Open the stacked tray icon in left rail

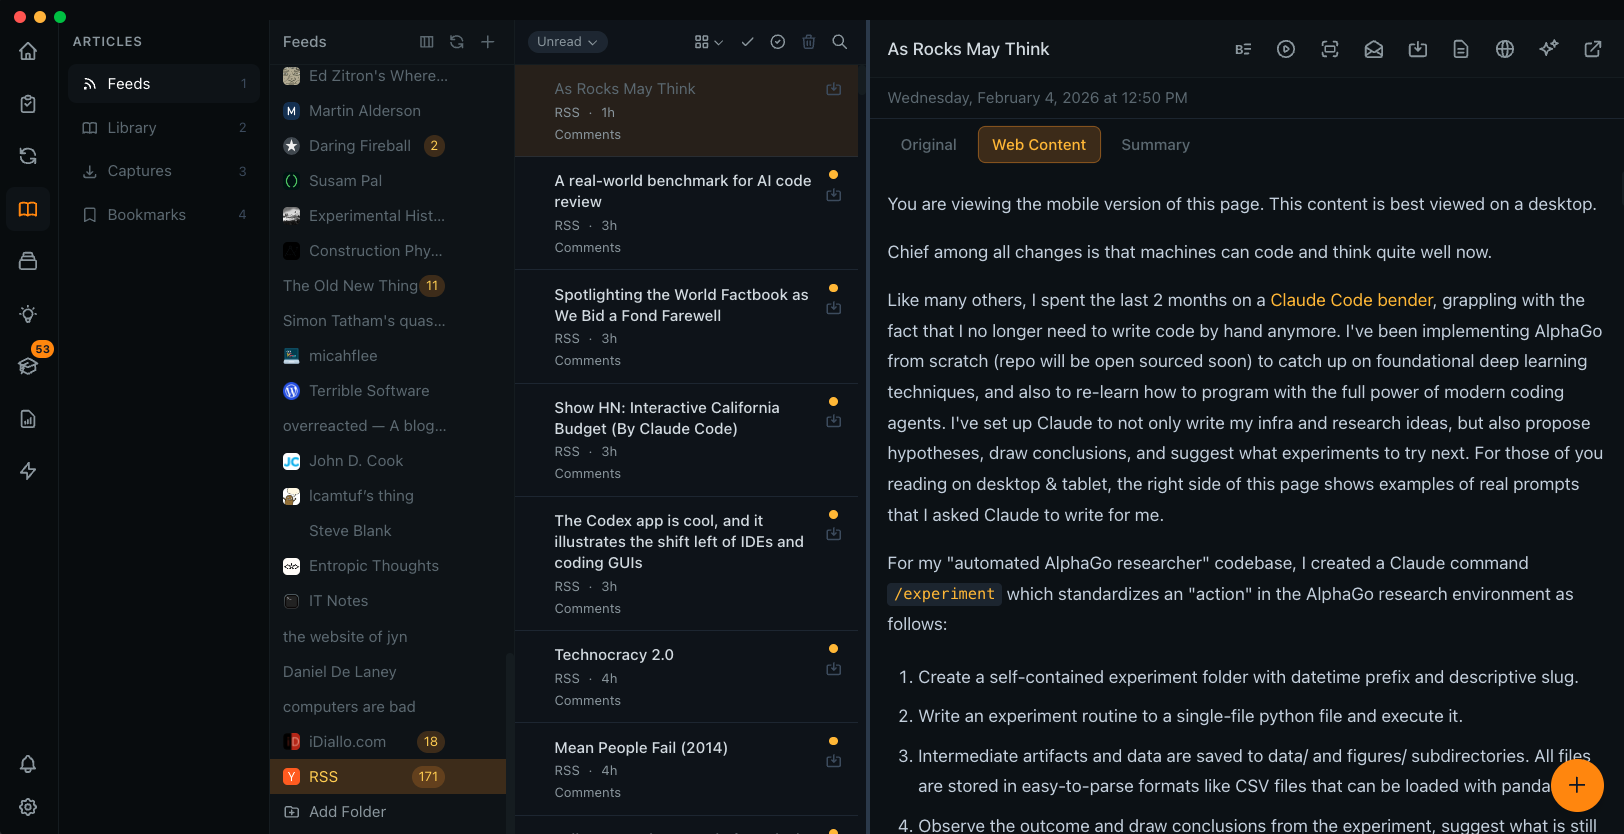tap(28, 261)
